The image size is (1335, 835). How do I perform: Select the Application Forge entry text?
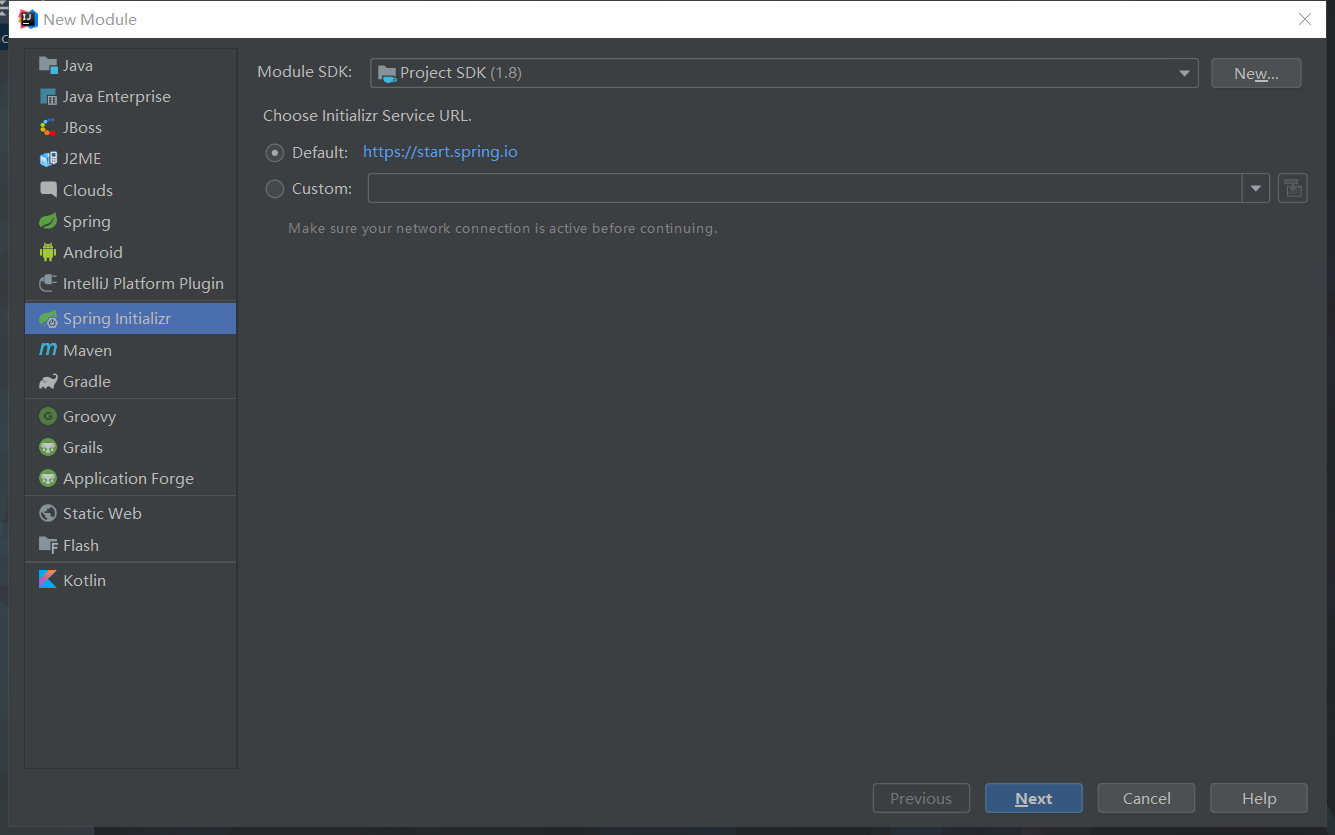[x=128, y=478]
